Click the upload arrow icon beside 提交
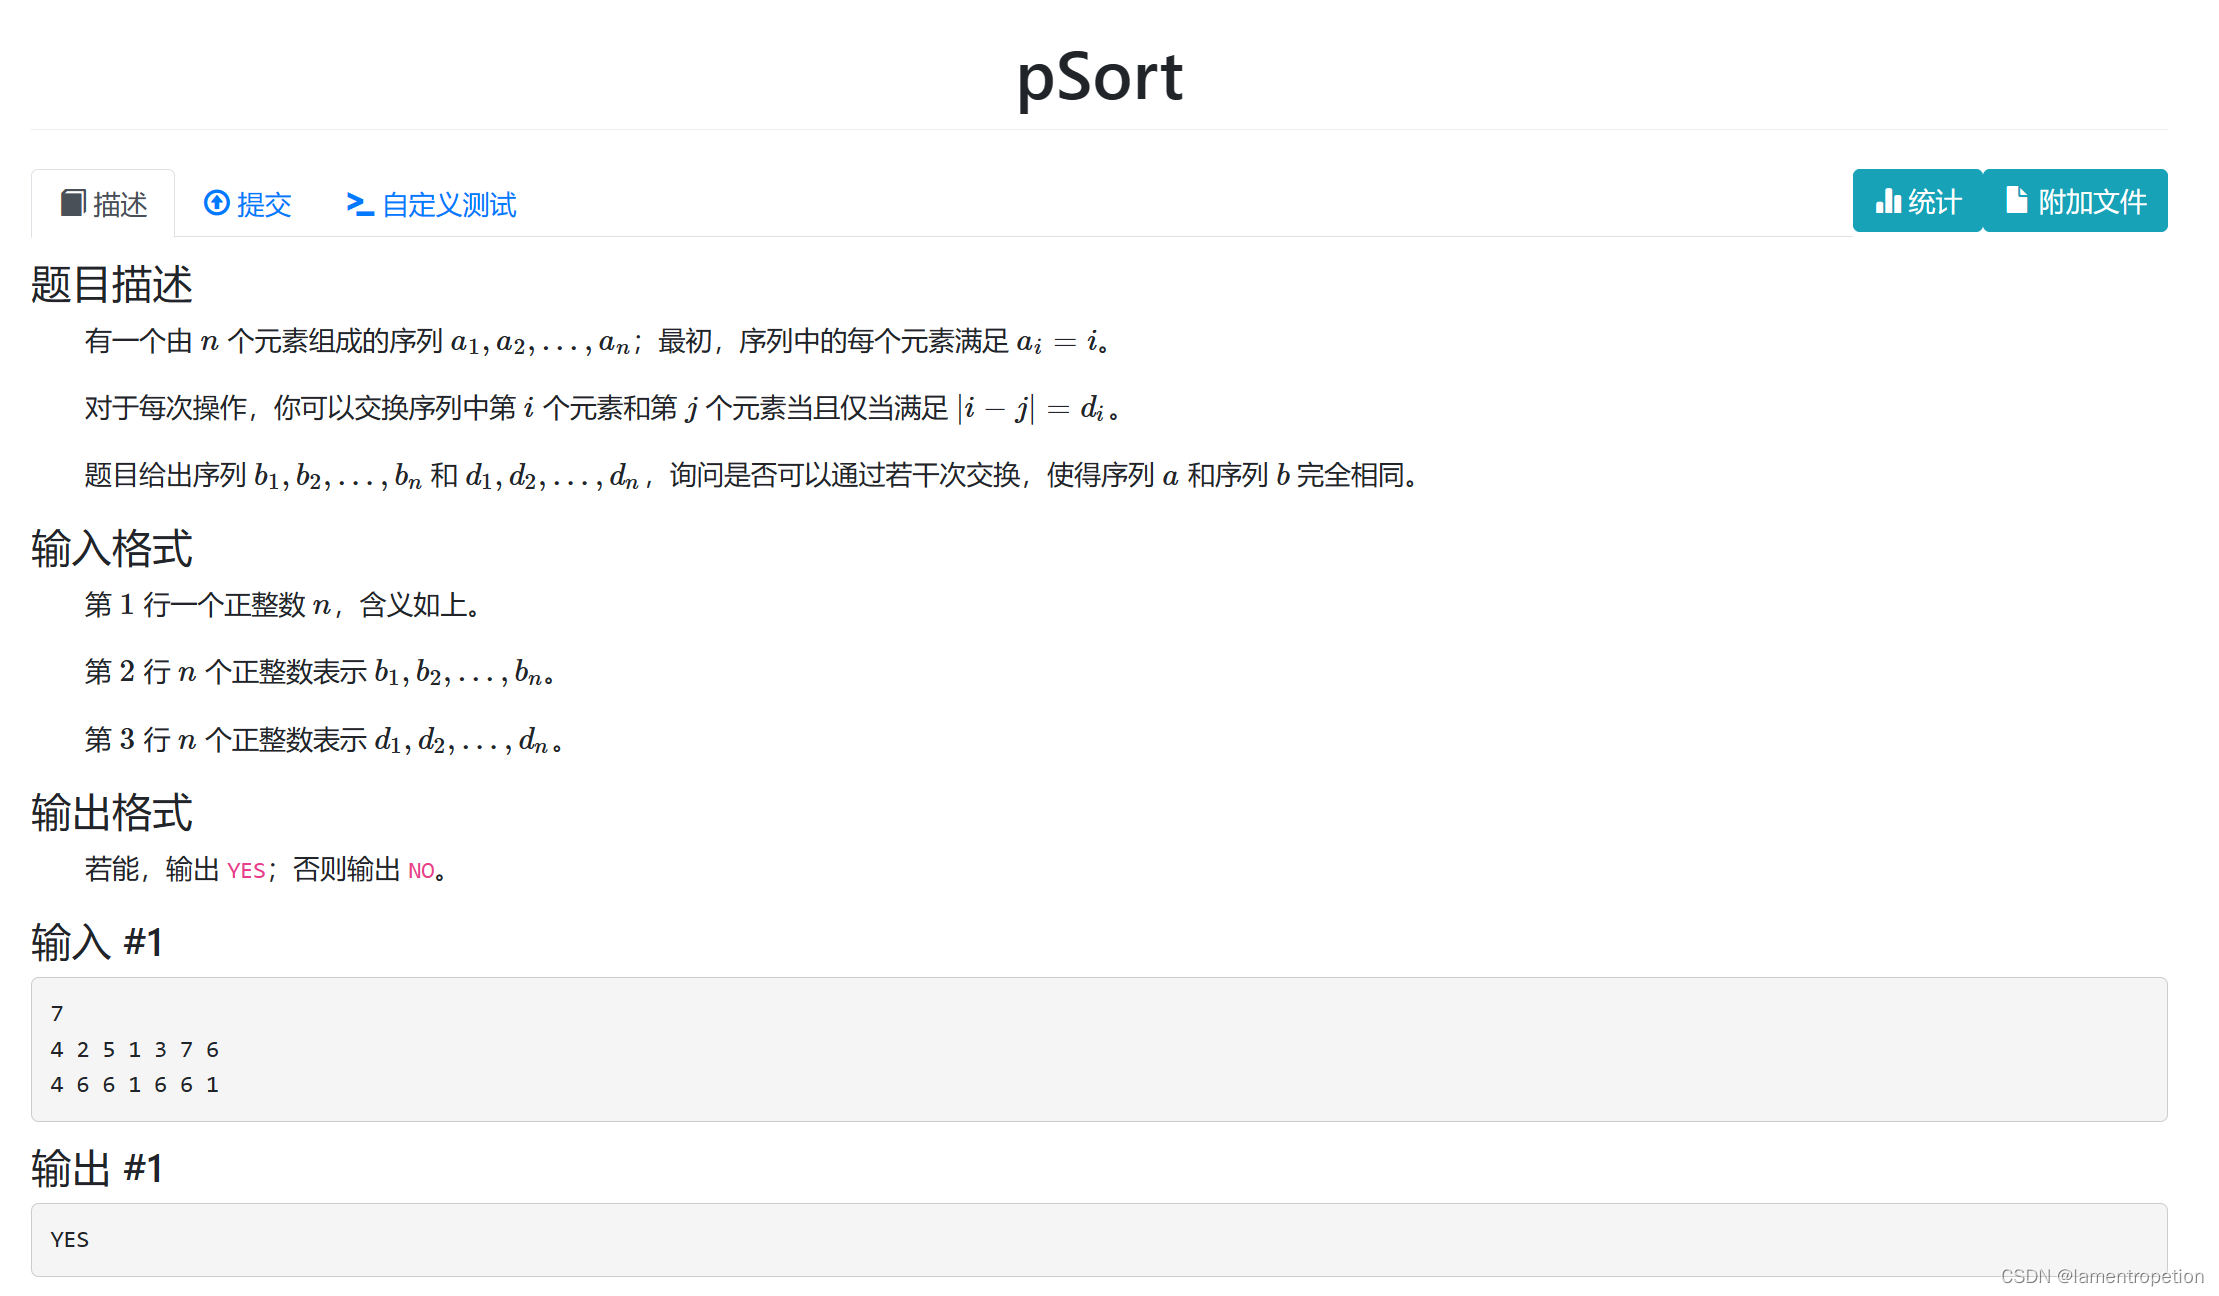The width and height of the screenshot is (2219, 1296). tap(218, 202)
